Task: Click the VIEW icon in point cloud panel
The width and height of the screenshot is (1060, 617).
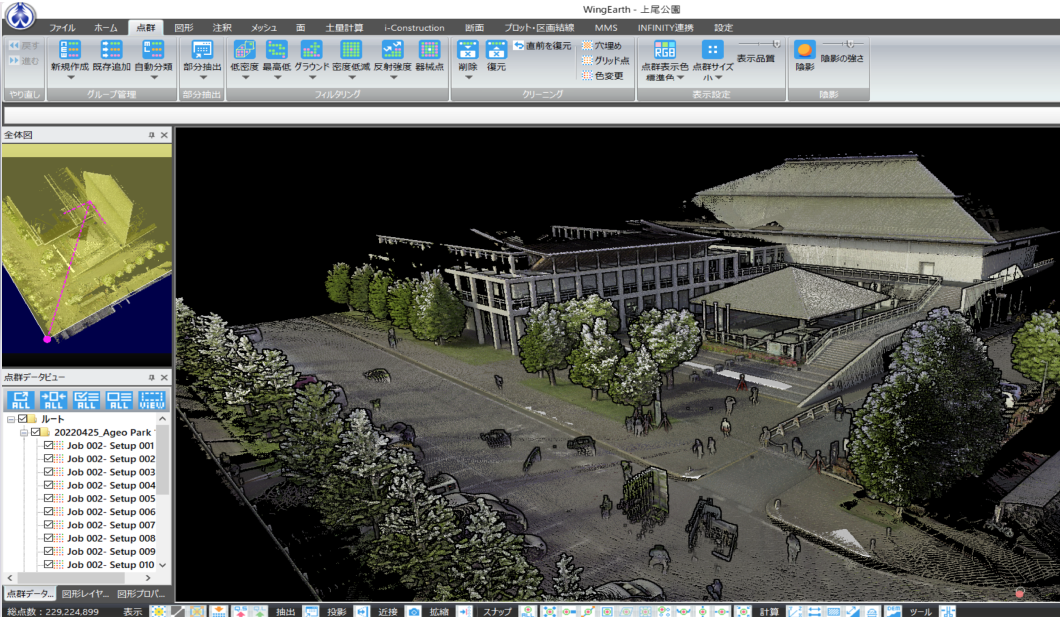Action: click(x=152, y=399)
